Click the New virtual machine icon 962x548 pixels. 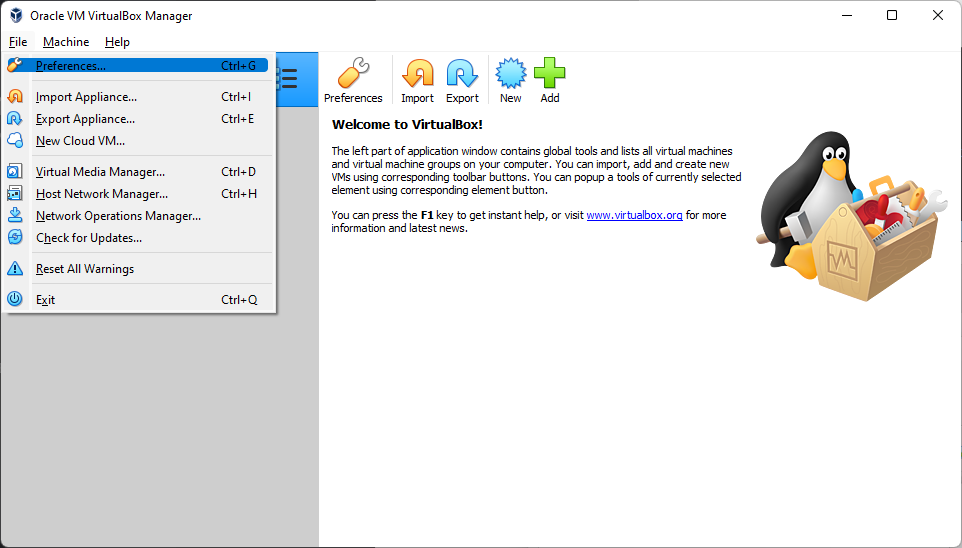(x=510, y=75)
